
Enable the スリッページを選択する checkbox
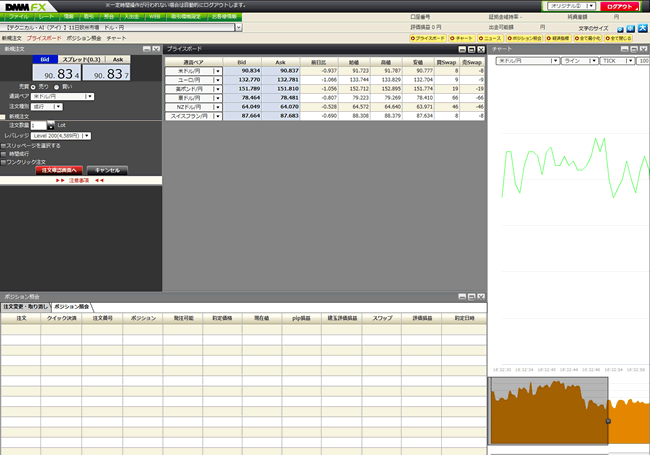tap(3, 146)
